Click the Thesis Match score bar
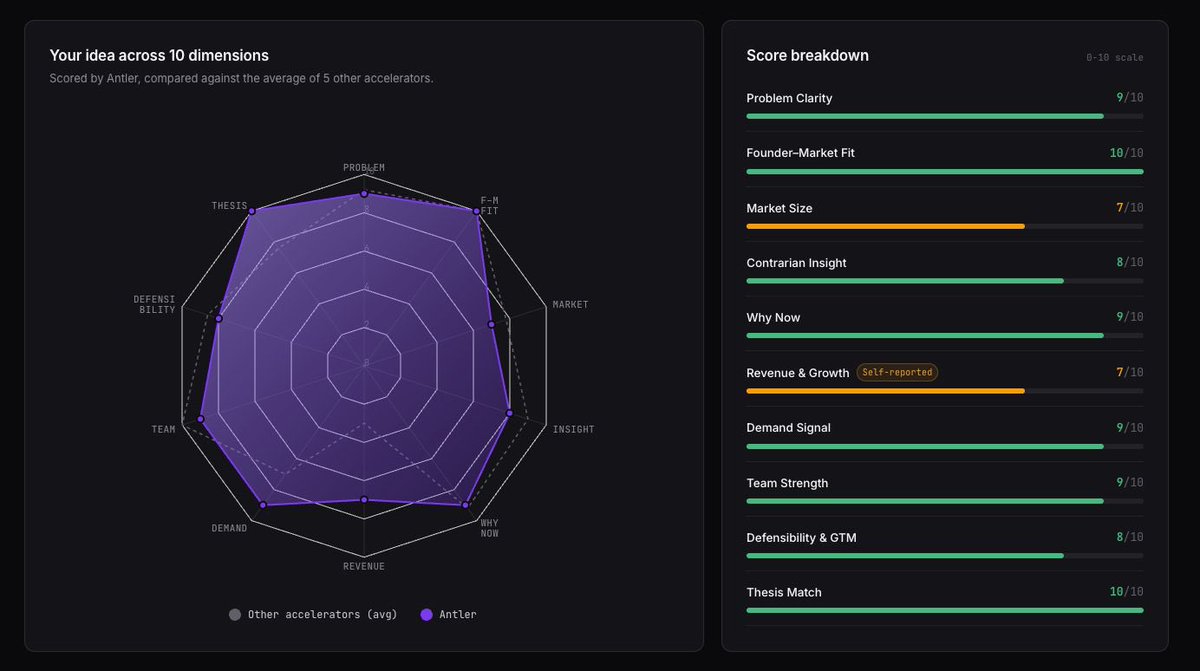This screenshot has width=1200, height=671. pos(945,610)
